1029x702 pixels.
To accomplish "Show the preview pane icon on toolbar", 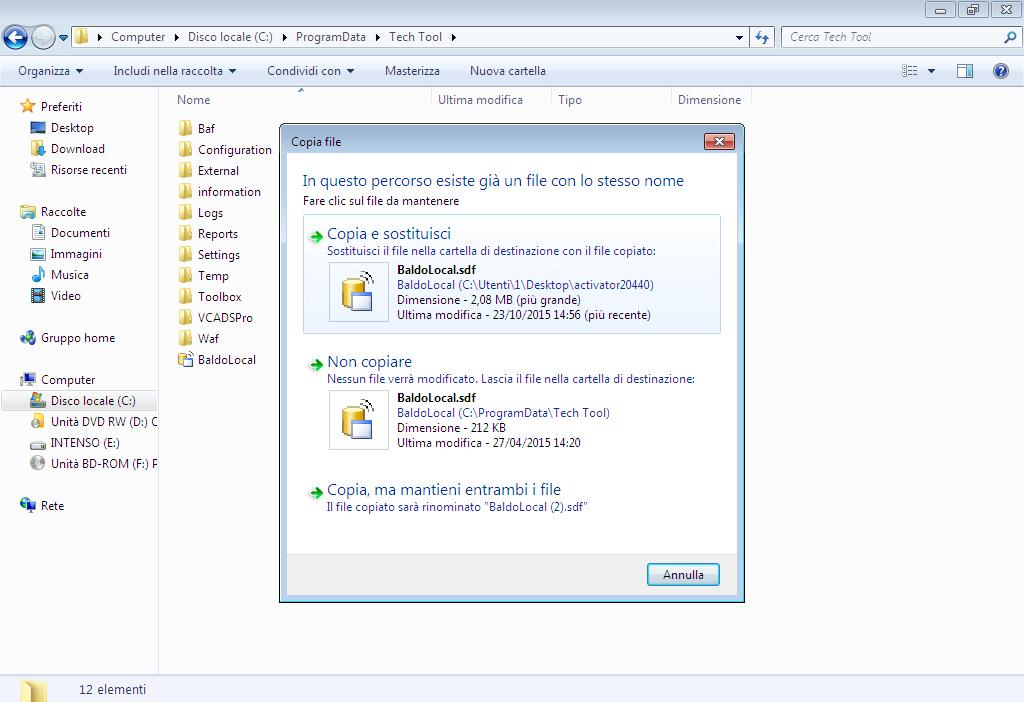I will (966, 71).
